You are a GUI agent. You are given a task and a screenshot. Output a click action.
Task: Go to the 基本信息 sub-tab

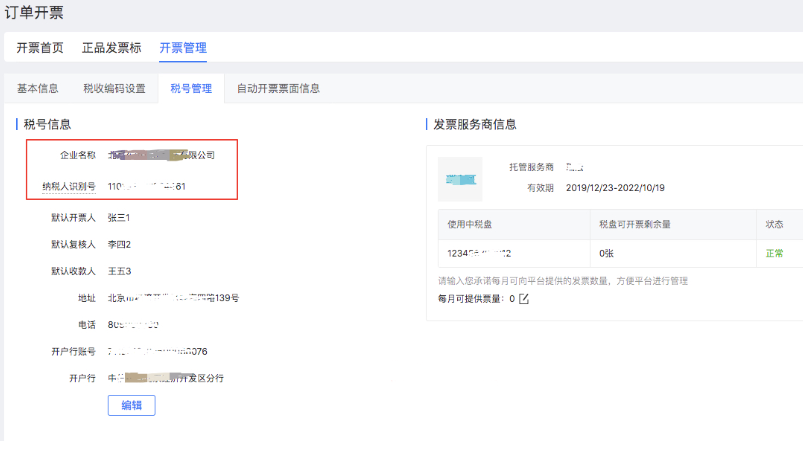coord(38,88)
